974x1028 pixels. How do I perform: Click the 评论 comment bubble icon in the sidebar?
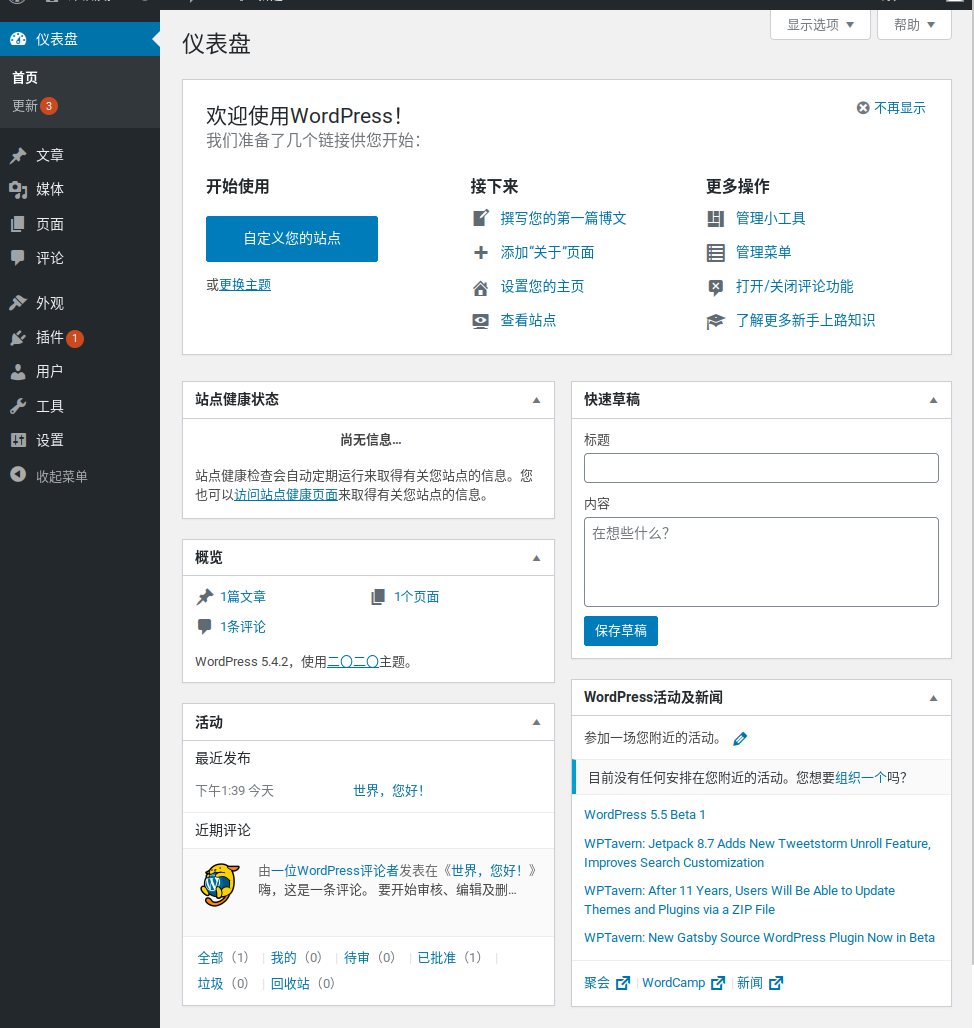[18, 258]
